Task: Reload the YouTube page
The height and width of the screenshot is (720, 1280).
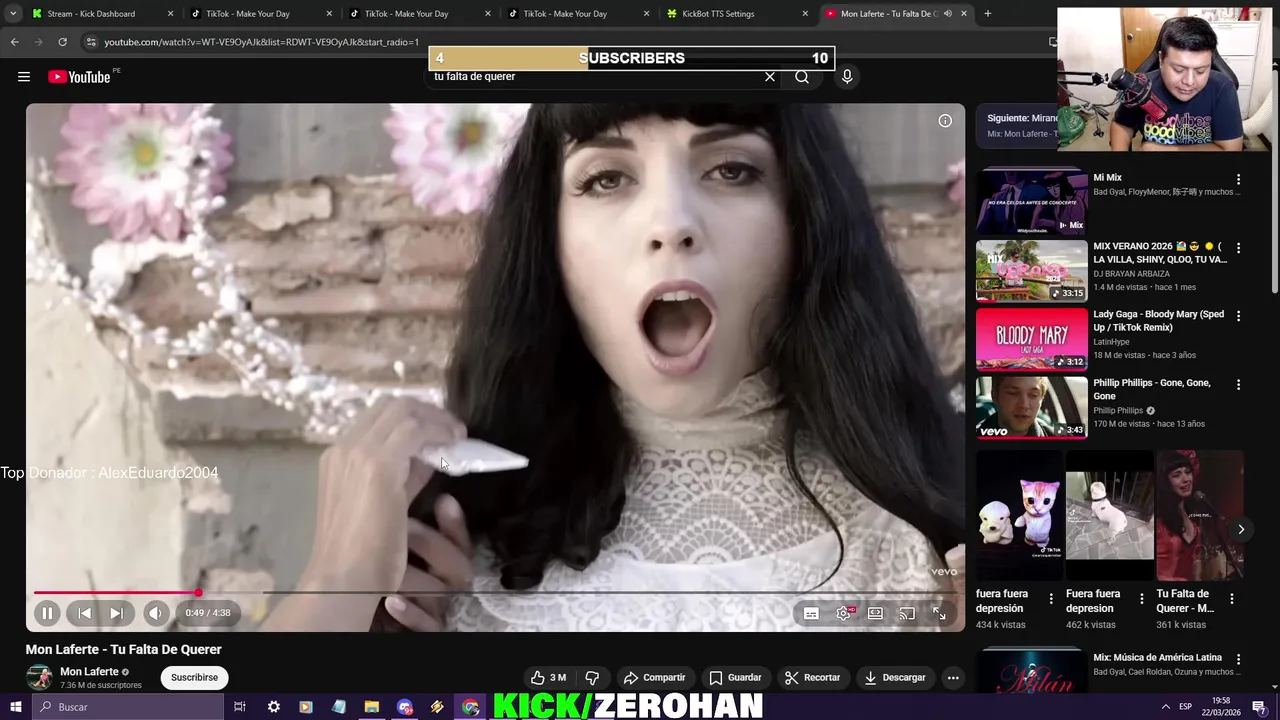Action: 62,42
